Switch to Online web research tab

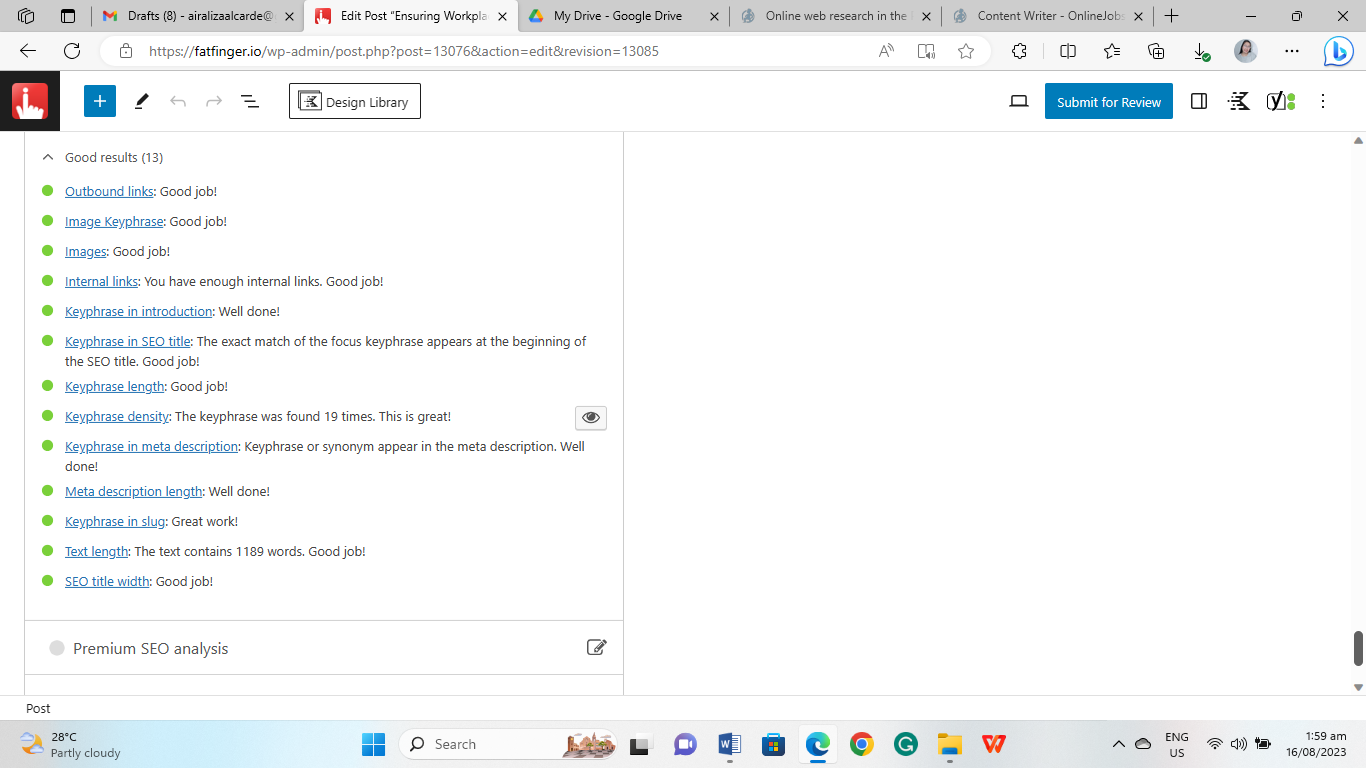pos(836,16)
